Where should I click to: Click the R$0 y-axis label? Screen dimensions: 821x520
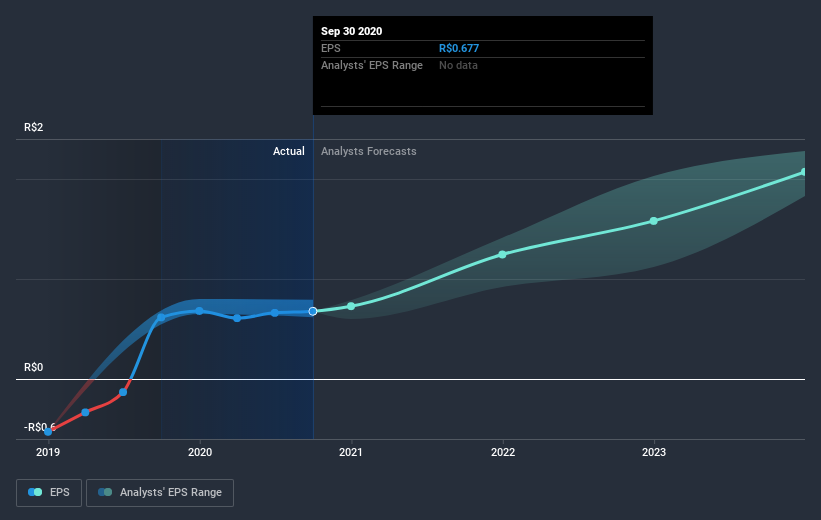[x=34, y=367]
